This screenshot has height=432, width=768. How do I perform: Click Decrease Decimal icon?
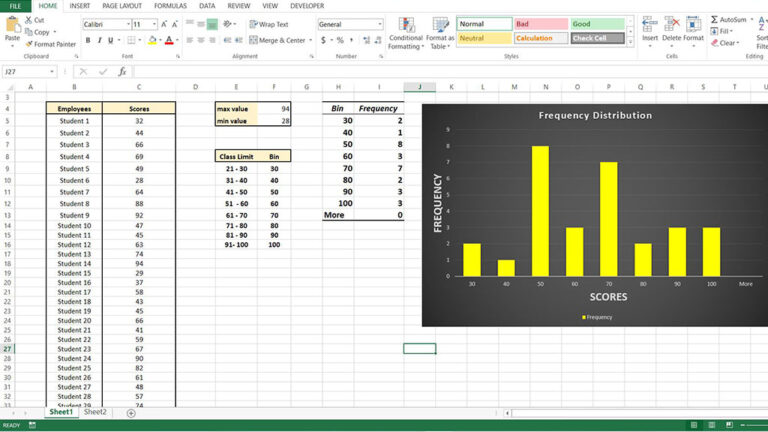click(378, 40)
